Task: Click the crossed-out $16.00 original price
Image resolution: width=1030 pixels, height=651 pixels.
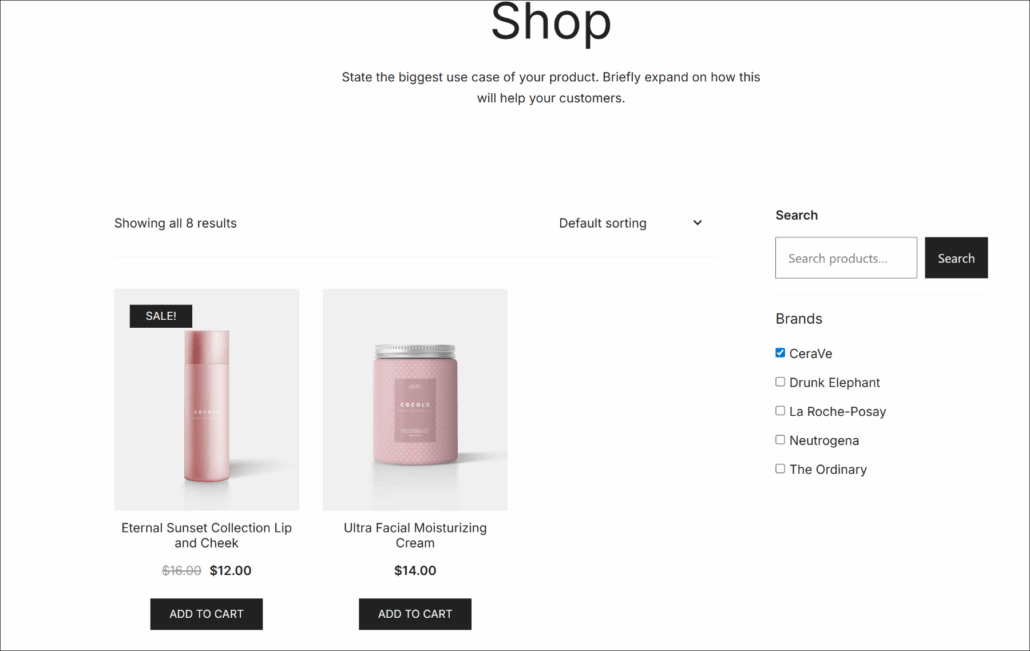Action: pyautogui.click(x=181, y=570)
